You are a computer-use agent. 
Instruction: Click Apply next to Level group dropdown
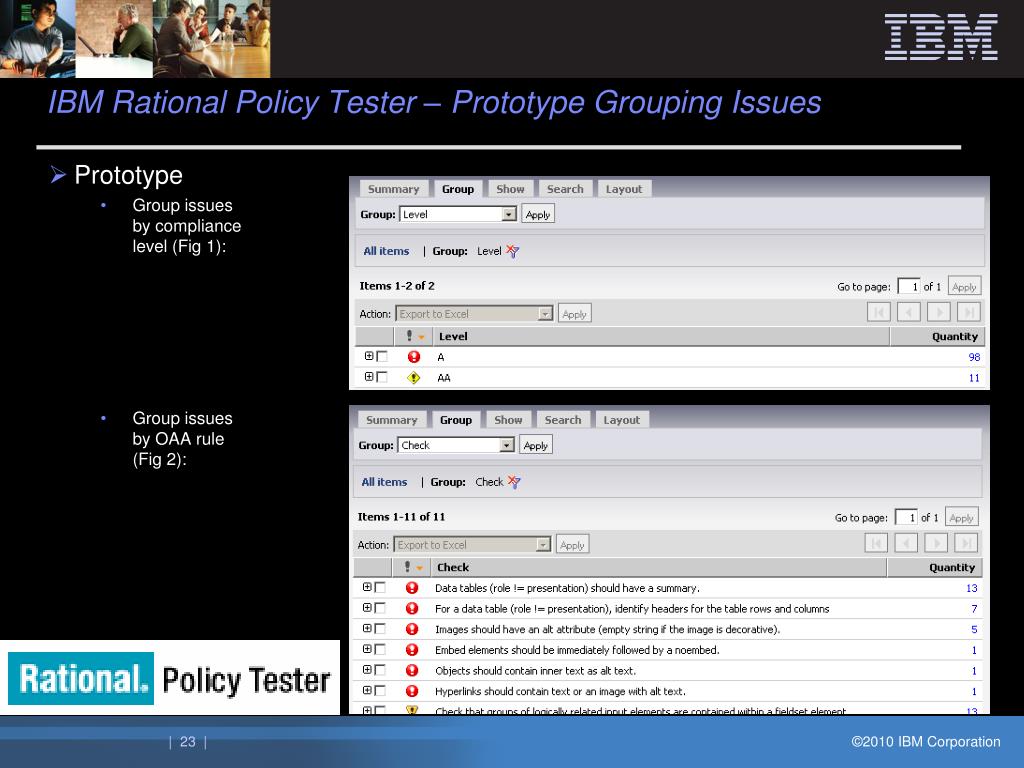tap(538, 215)
